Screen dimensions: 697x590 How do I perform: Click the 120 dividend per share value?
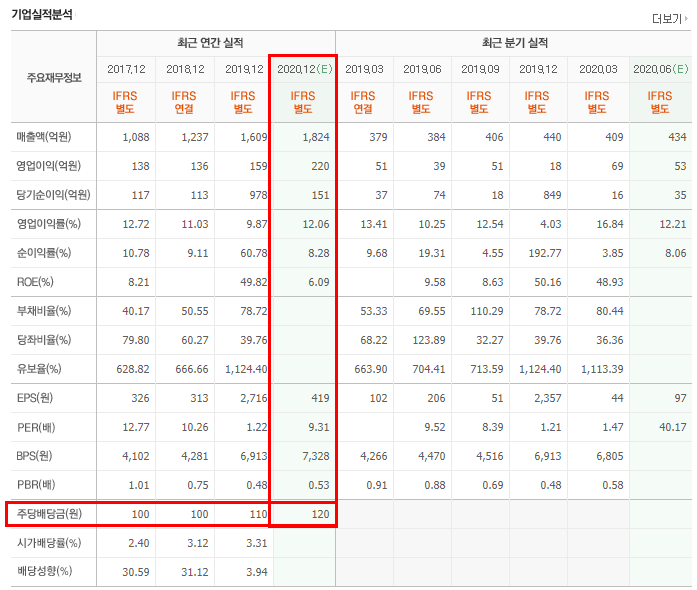pyautogui.click(x=320, y=514)
